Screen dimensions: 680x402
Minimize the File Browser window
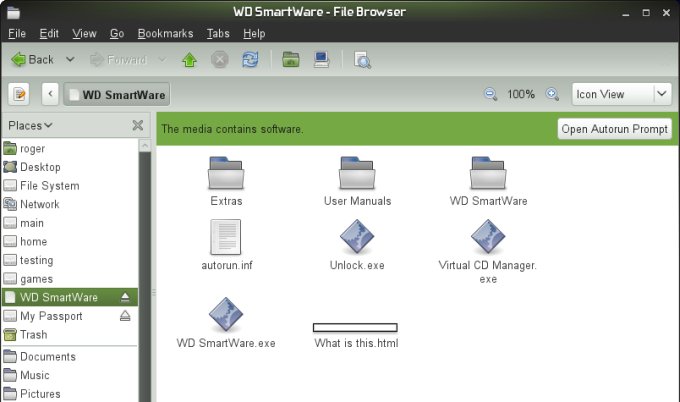(x=625, y=13)
